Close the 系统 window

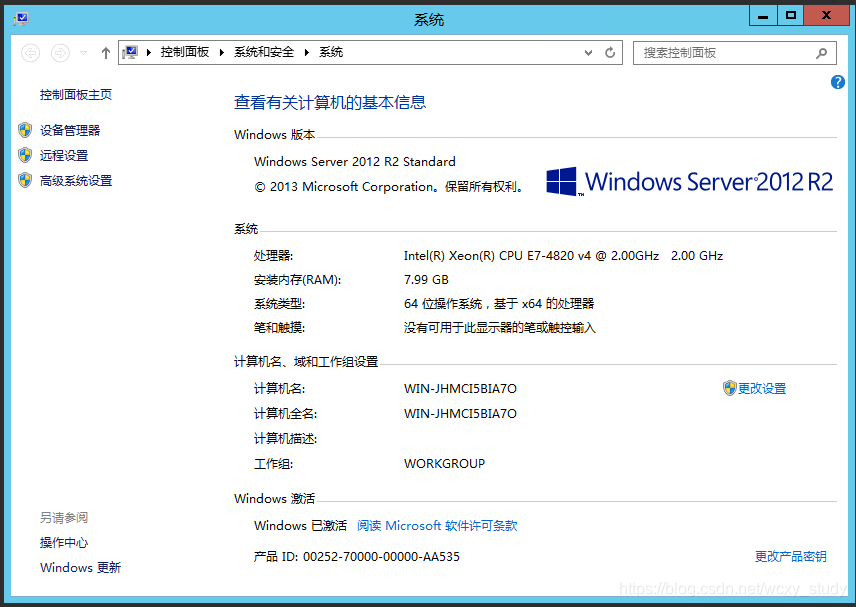pos(827,16)
